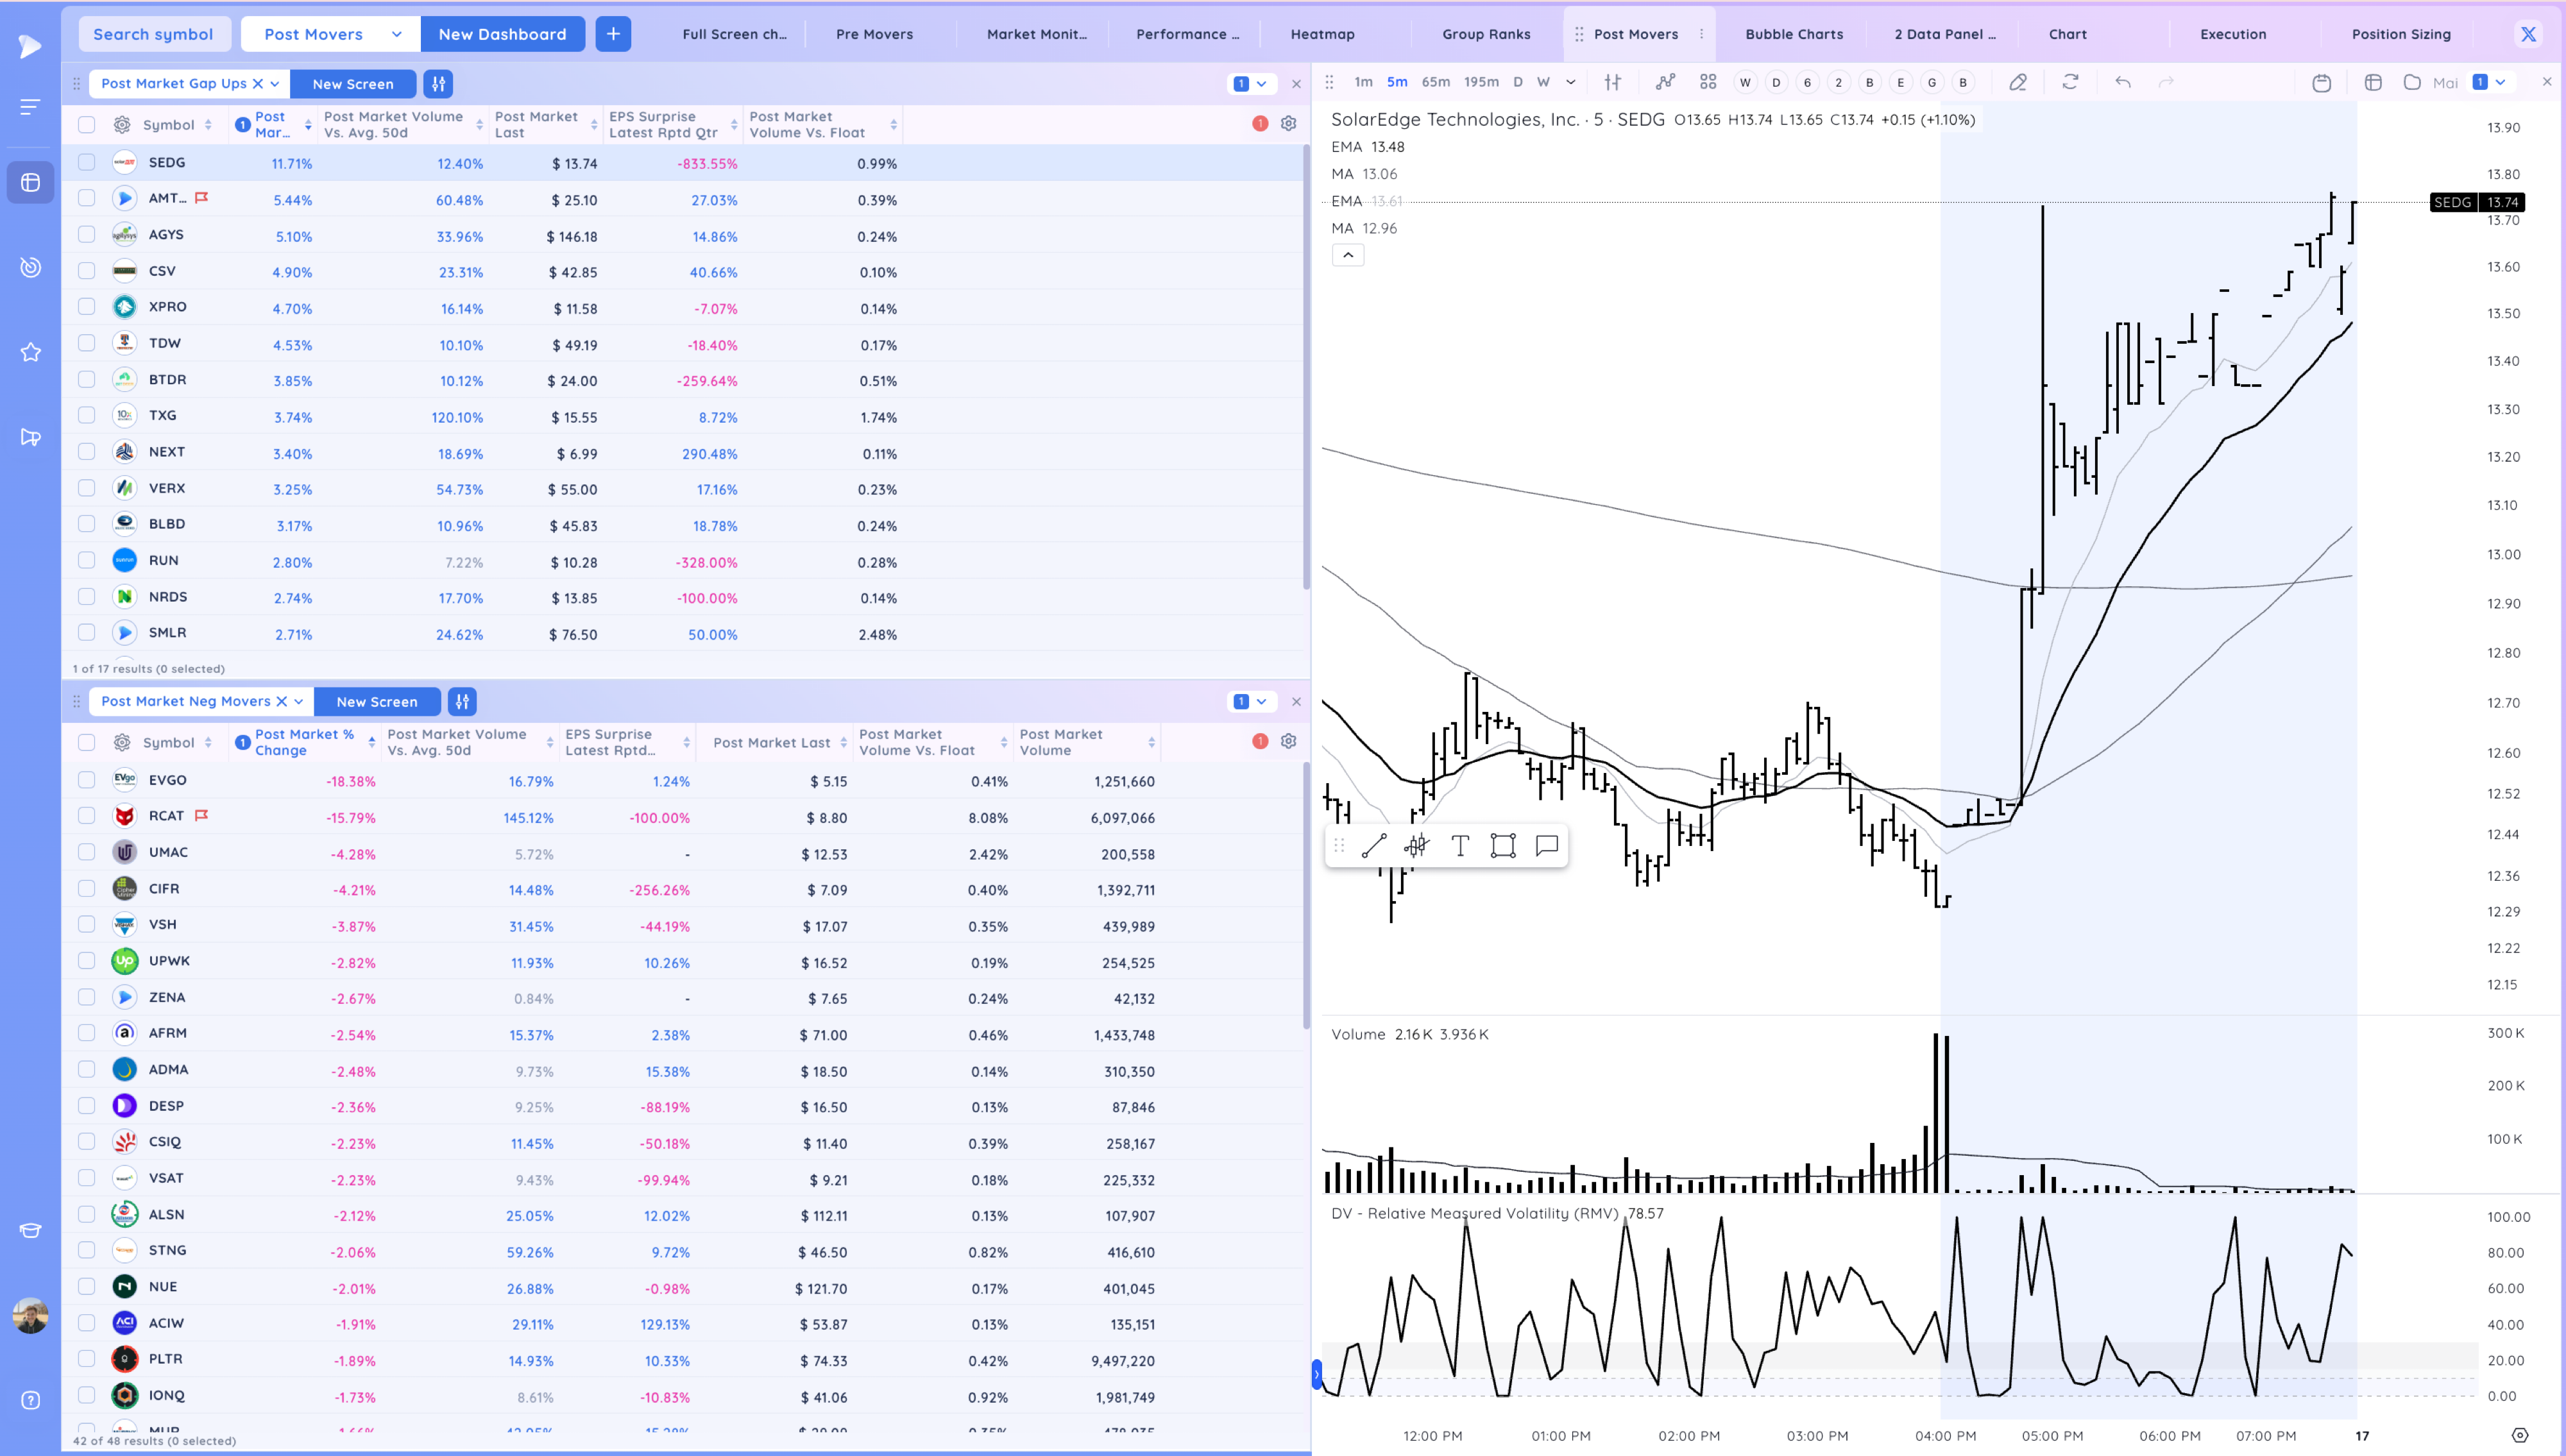Check the EVGO row checkbox

pyautogui.click(x=87, y=780)
